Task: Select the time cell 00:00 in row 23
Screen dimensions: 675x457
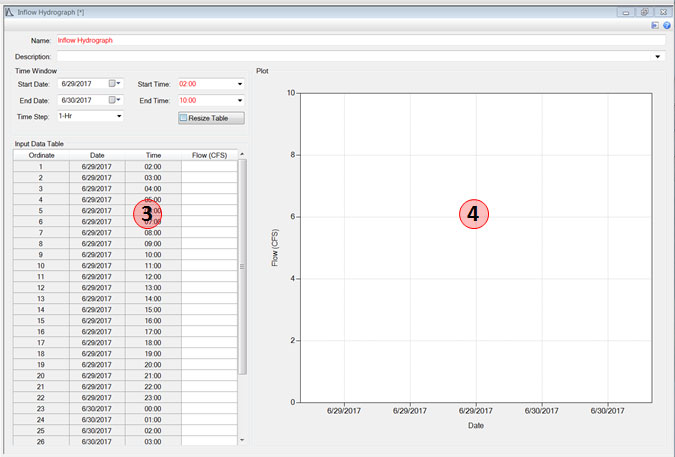Action: click(153, 409)
